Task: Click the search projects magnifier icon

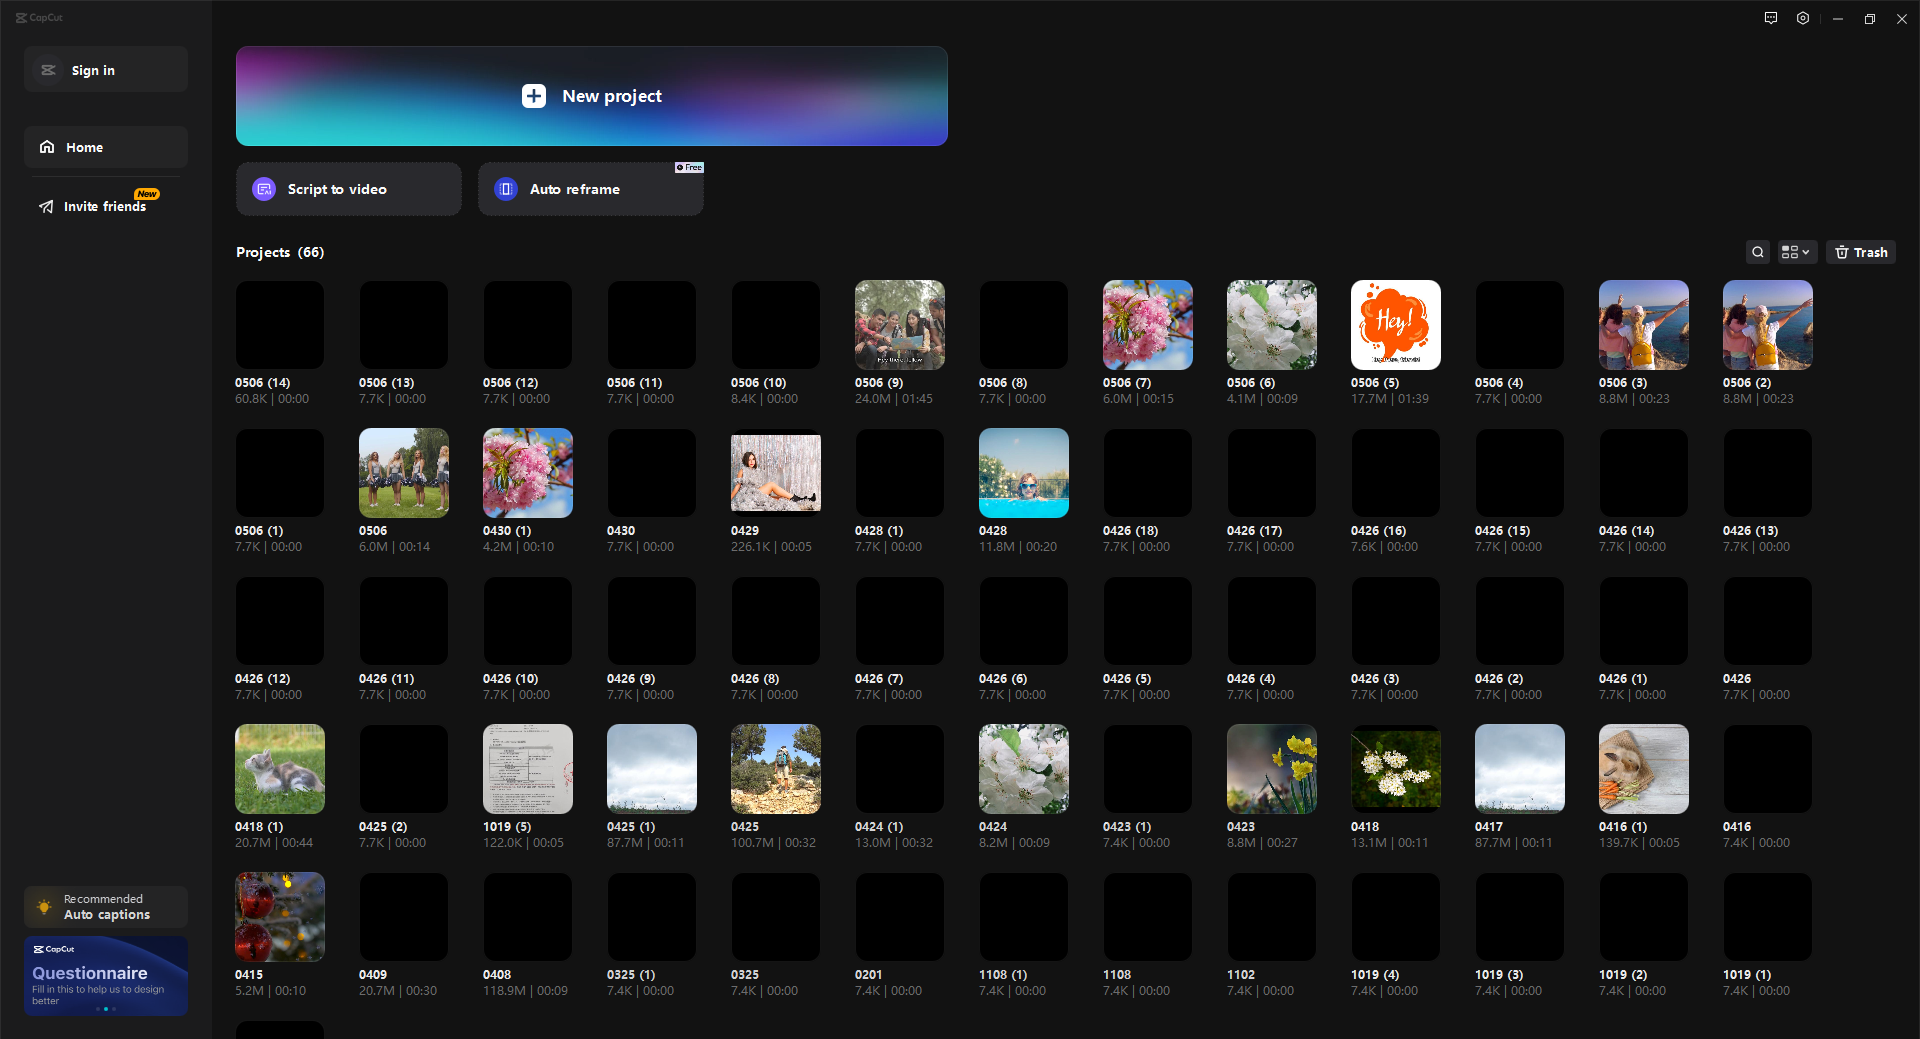Action: tap(1758, 252)
